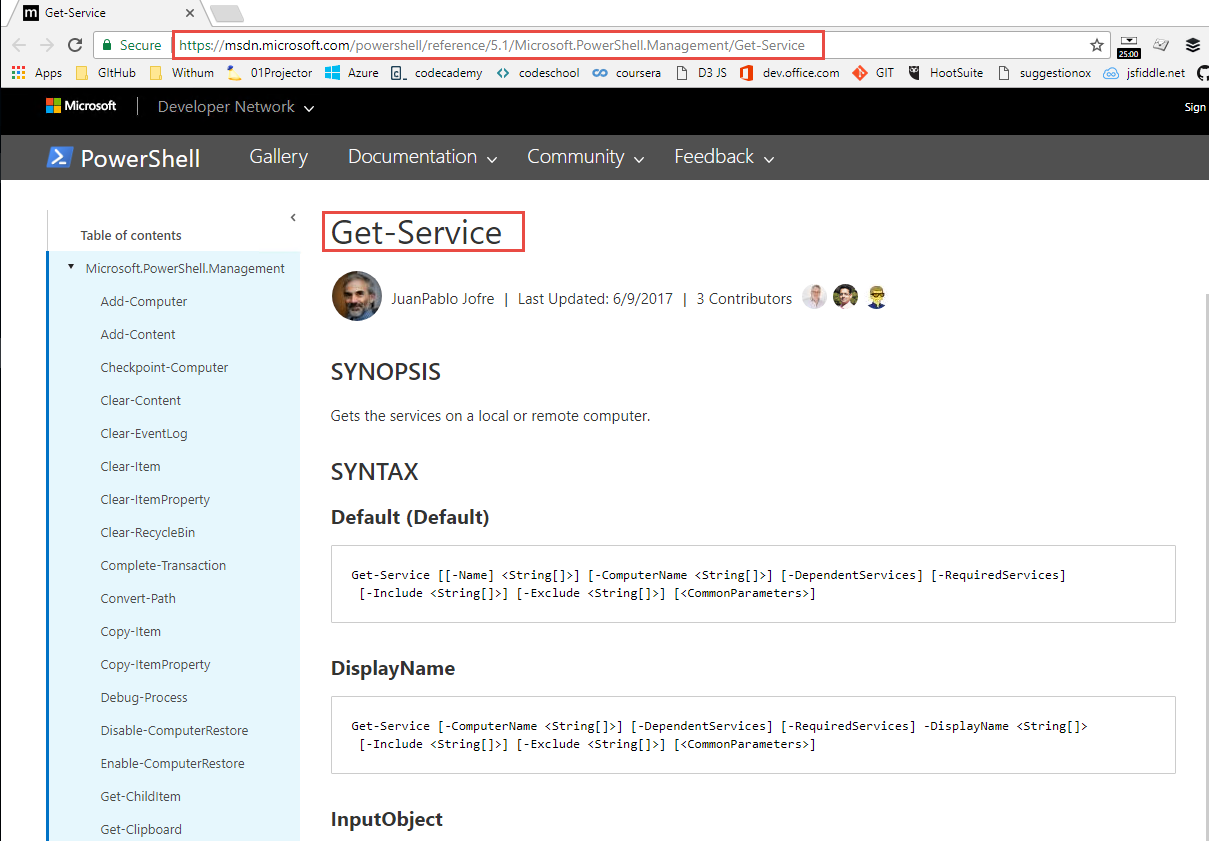Image resolution: width=1209 pixels, height=841 pixels.
Task: Click the Sign in link at top right
Action: (x=1195, y=107)
